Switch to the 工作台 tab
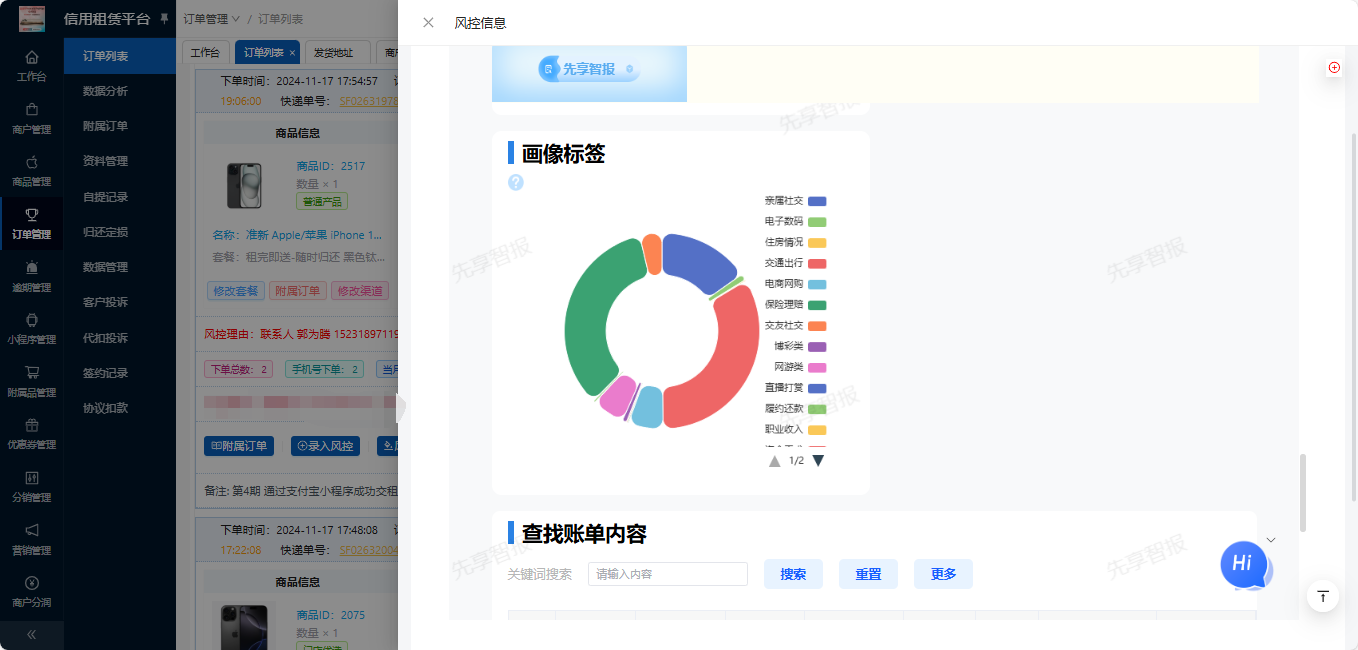Viewport: 1358px width, 650px height. coord(205,53)
